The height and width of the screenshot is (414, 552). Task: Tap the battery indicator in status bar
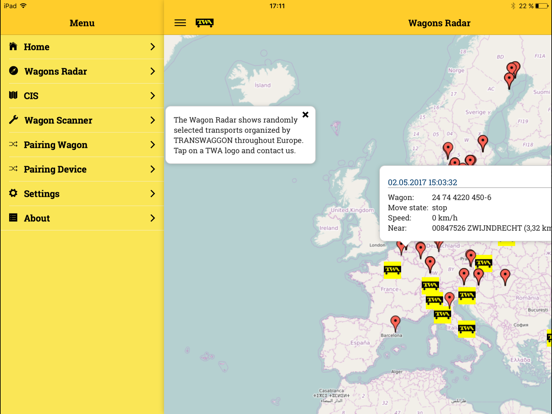pos(541,6)
